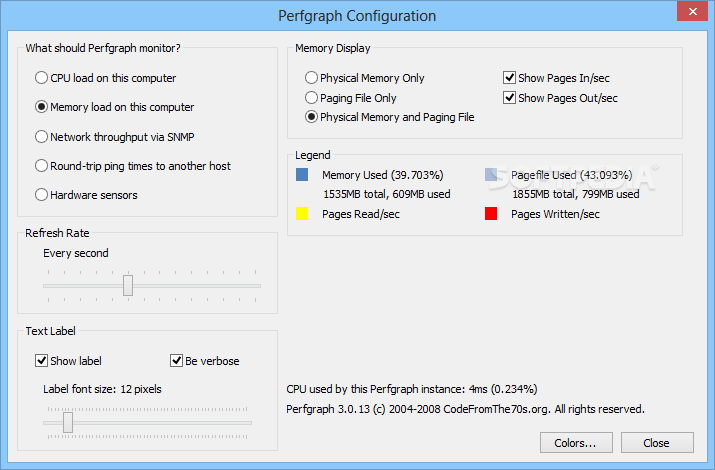Open the Colors... dialog
The height and width of the screenshot is (470, 715).
tap(576, 443)
